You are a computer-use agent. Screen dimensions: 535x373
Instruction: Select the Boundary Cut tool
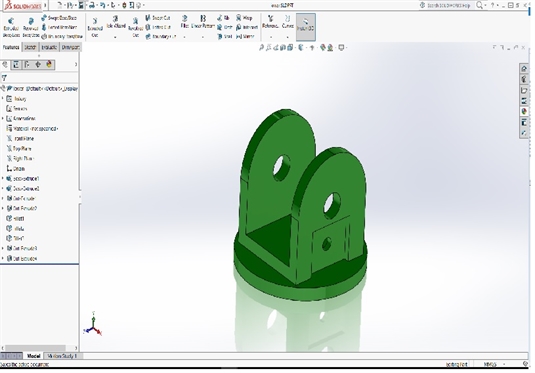pos(160,36)
